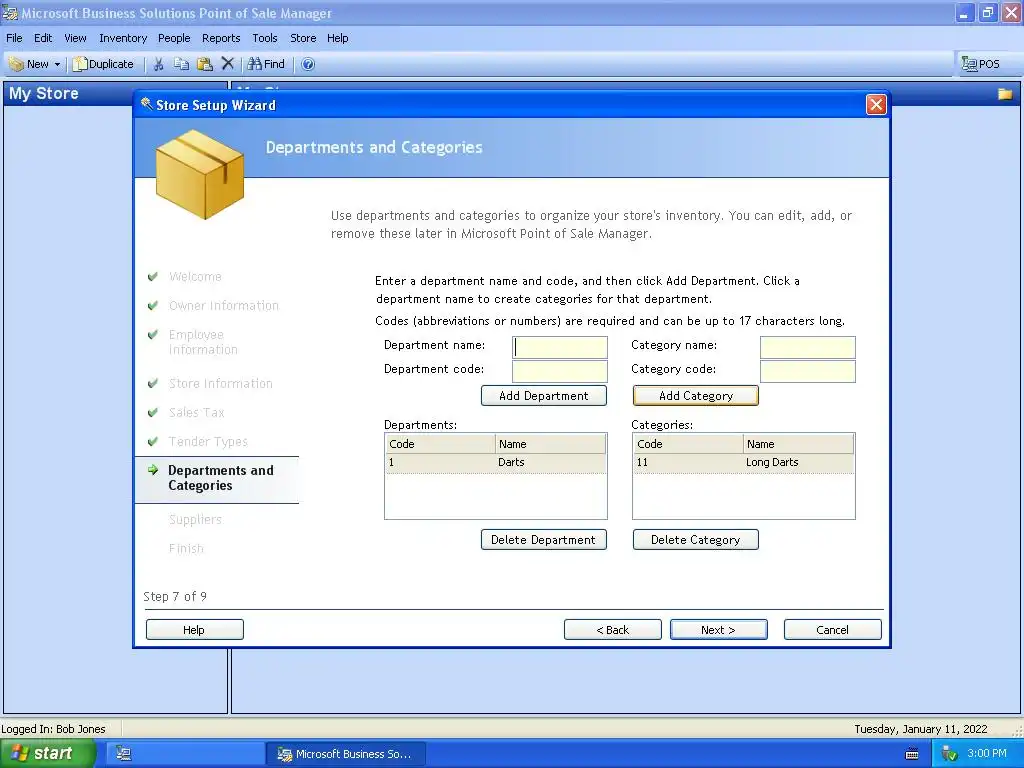Click the folder icon in My Store header
Screen dimensions: 1024x768
pyautogui.click(x=1005, y=94)
